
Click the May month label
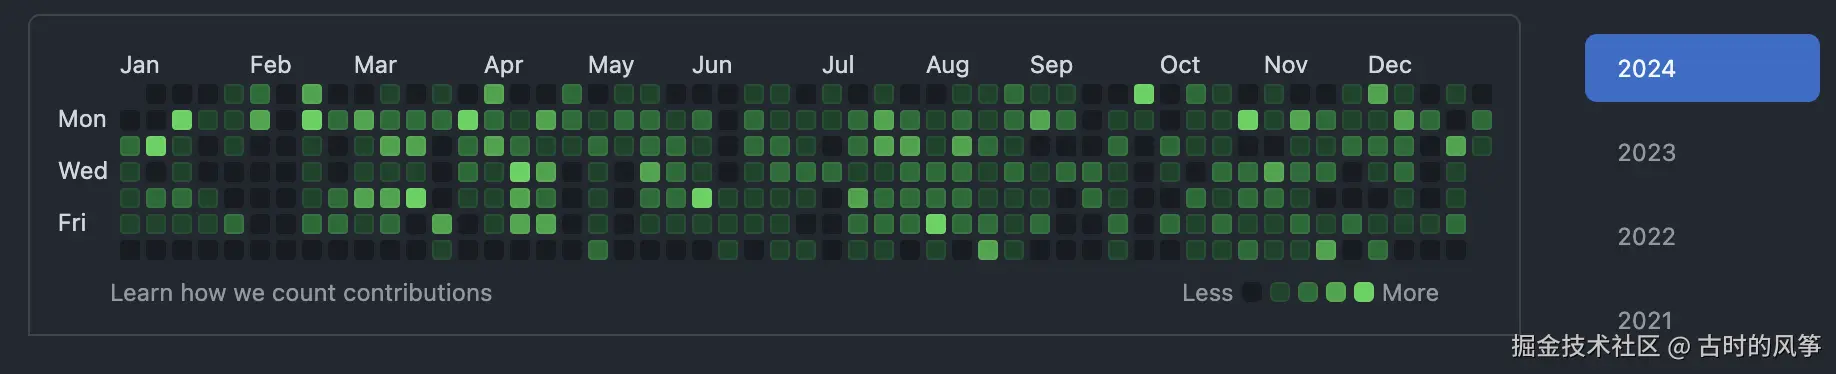coord(611,65)
